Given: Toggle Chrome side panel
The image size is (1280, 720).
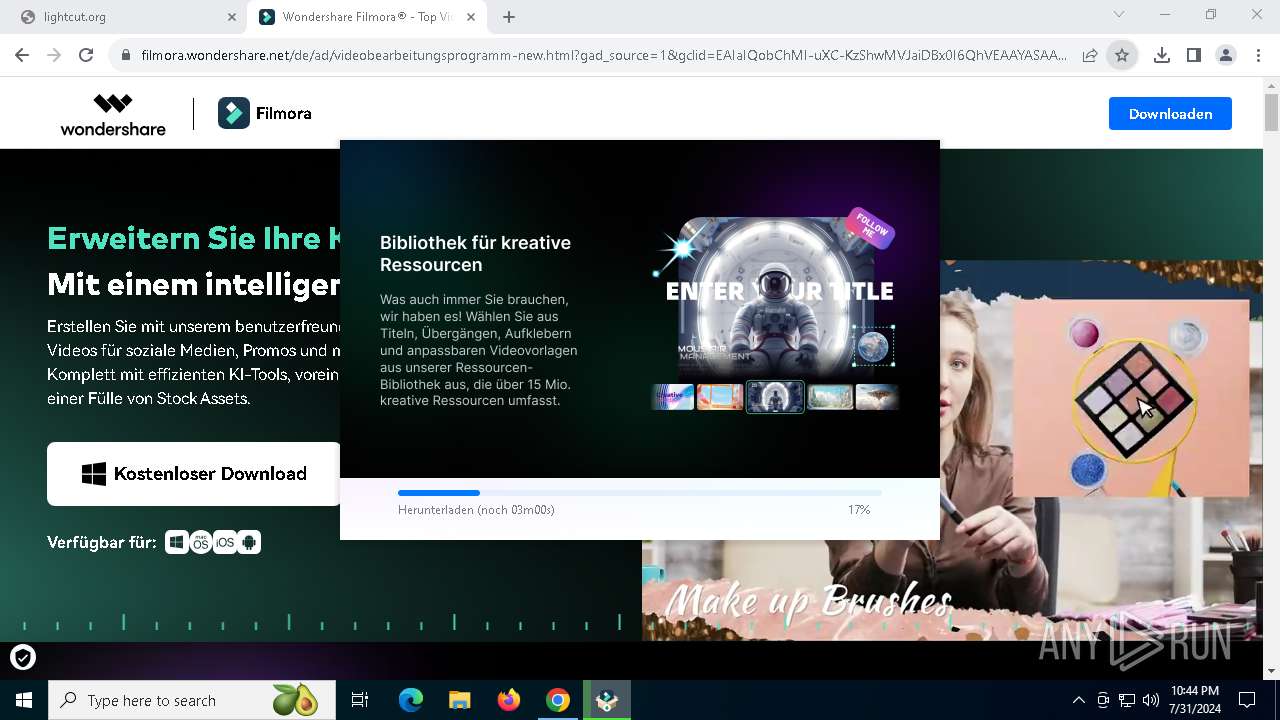Looking at the screenshot, I should coord(1193,56).
